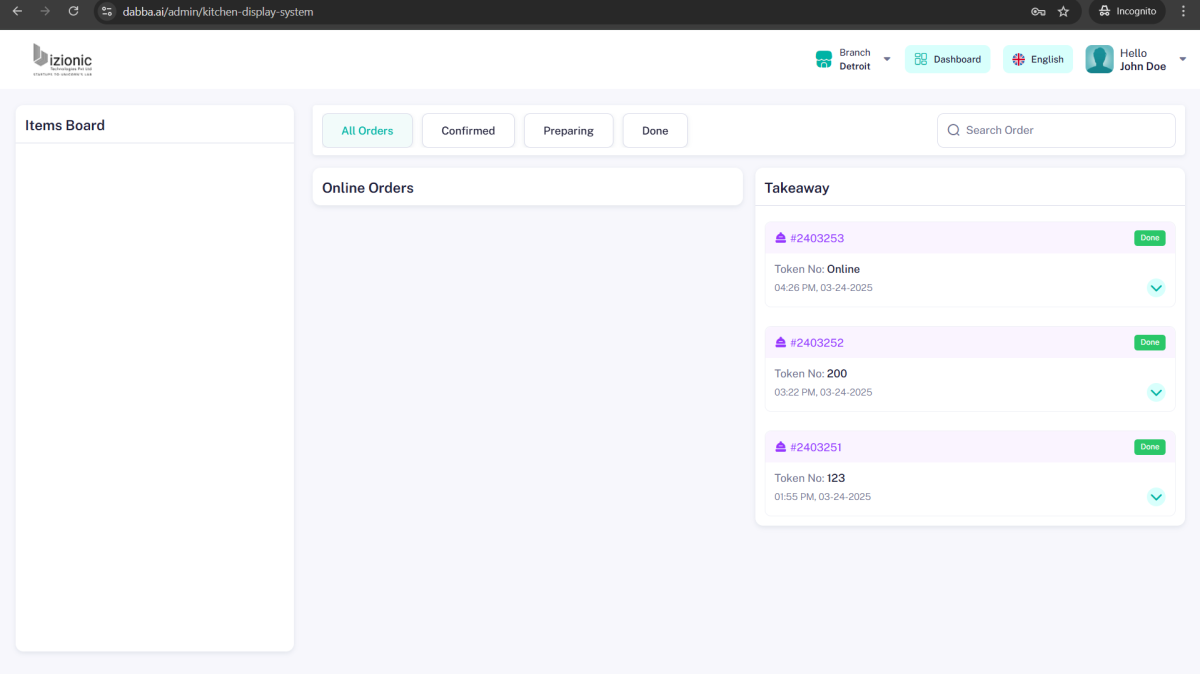Click the Search Order input field
The width and height of the screenshot is (1200, 674).
point(1056,130)
